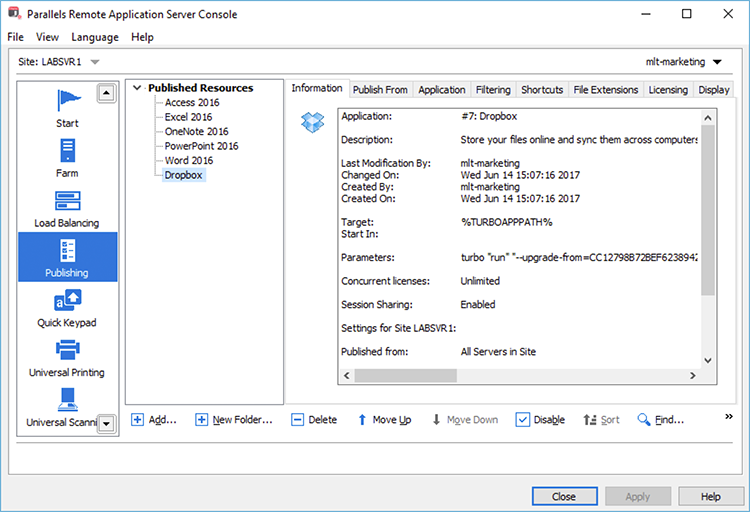This screenshot has width=750, height=512.
Task: Switch to the Application tab
Action: coord(441,89)
